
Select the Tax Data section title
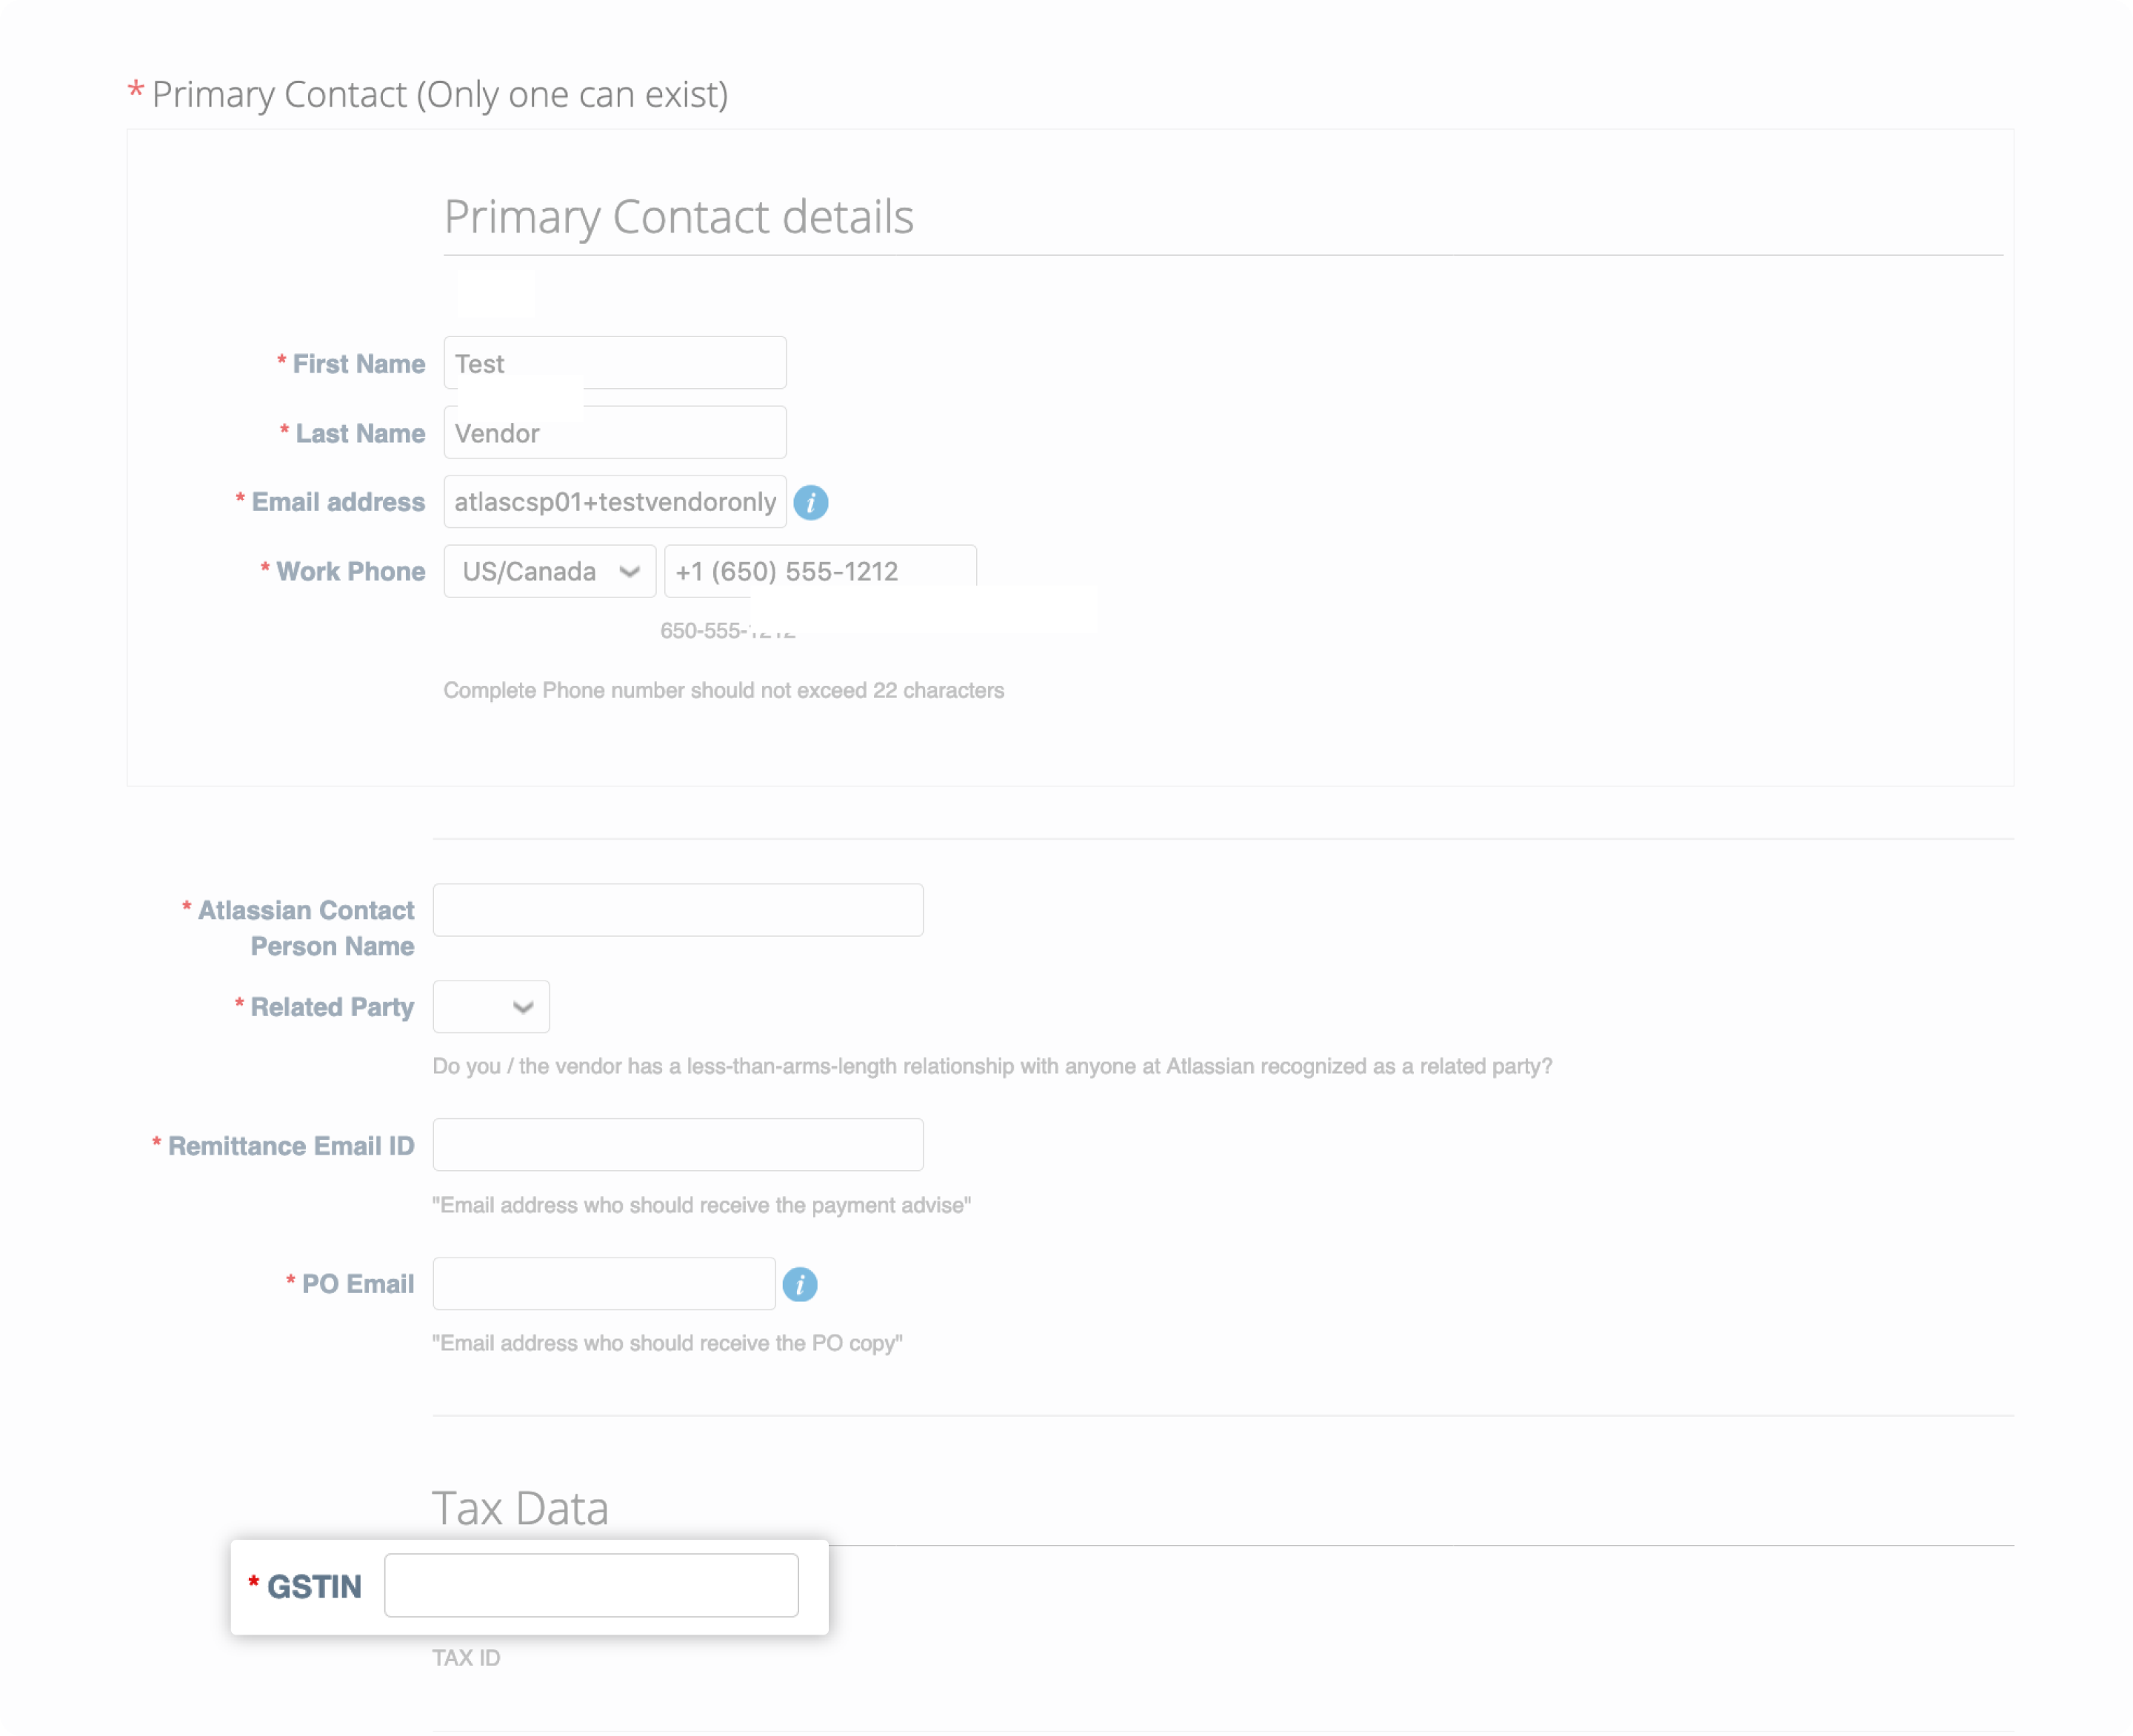[521, 1508]
